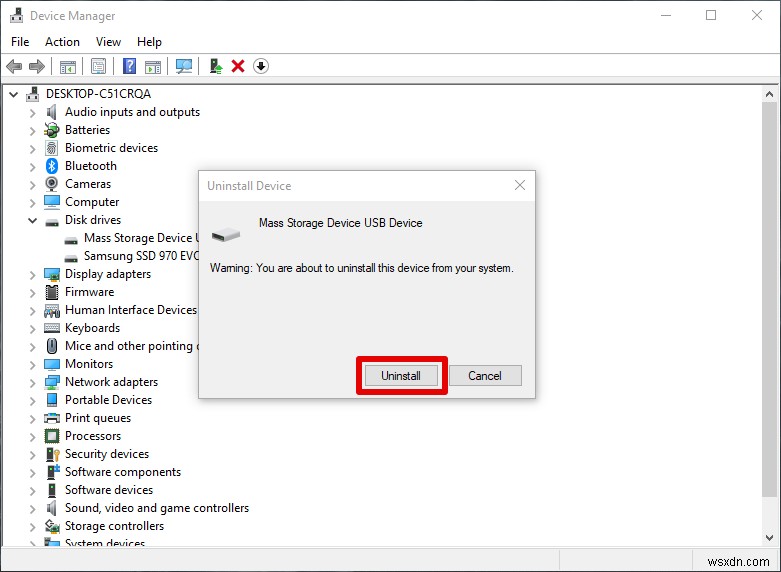
Task: Click the Forward arrow toolbar icon
Action: click(37, 66)
